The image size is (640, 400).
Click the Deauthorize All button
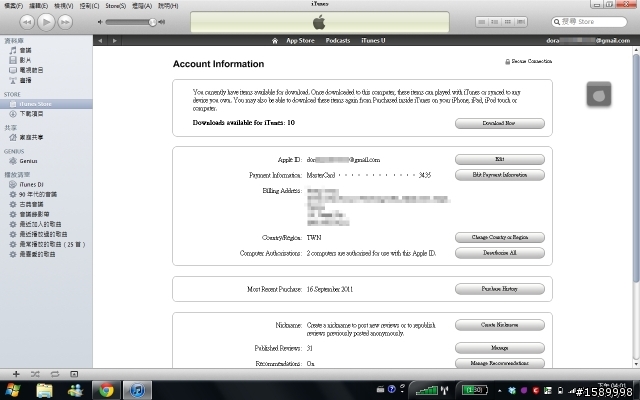coord(500,253)
